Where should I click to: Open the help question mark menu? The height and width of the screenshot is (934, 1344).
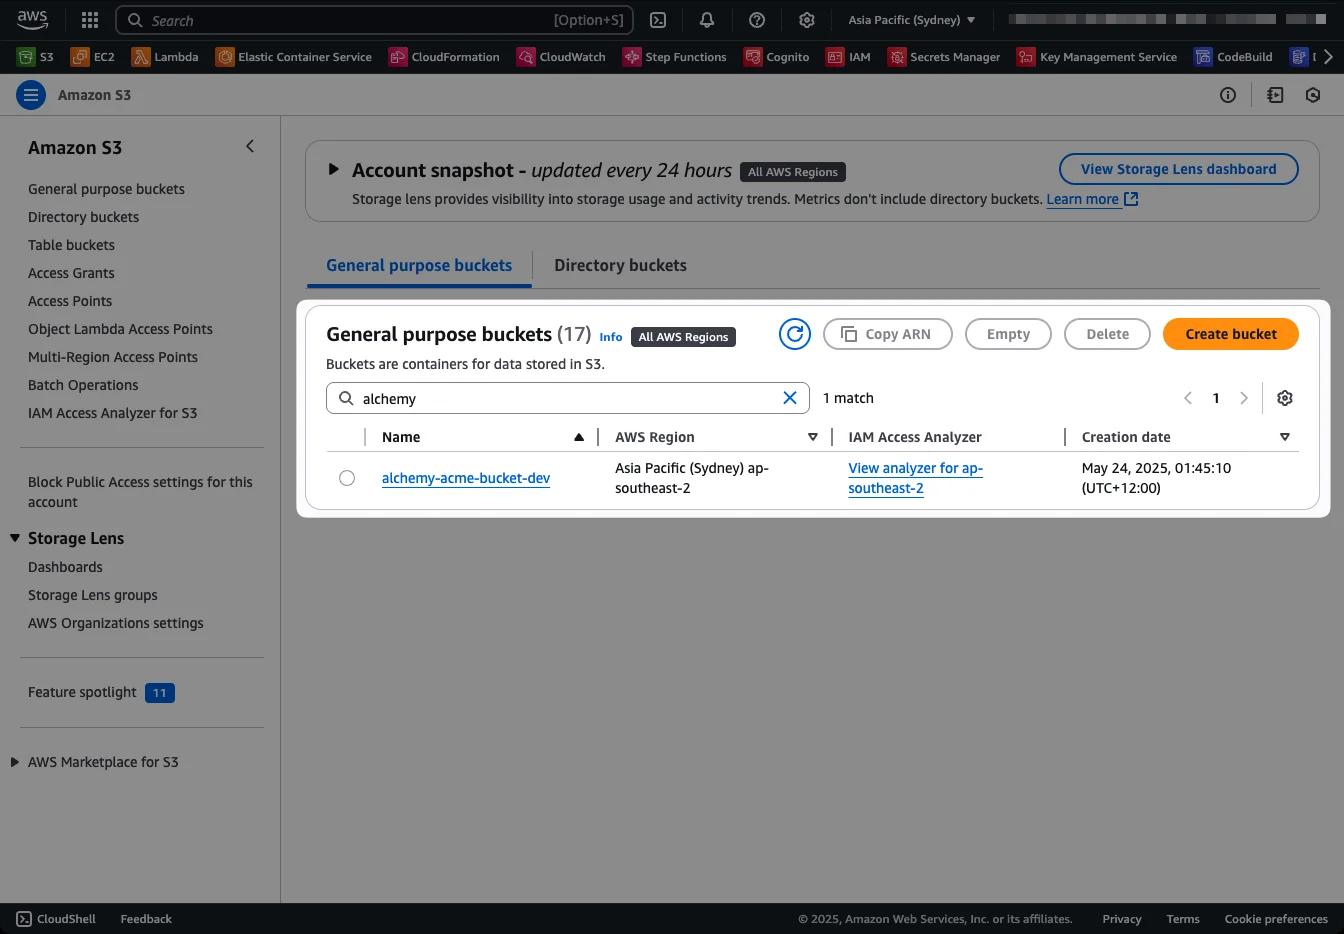tap(757, 20)
